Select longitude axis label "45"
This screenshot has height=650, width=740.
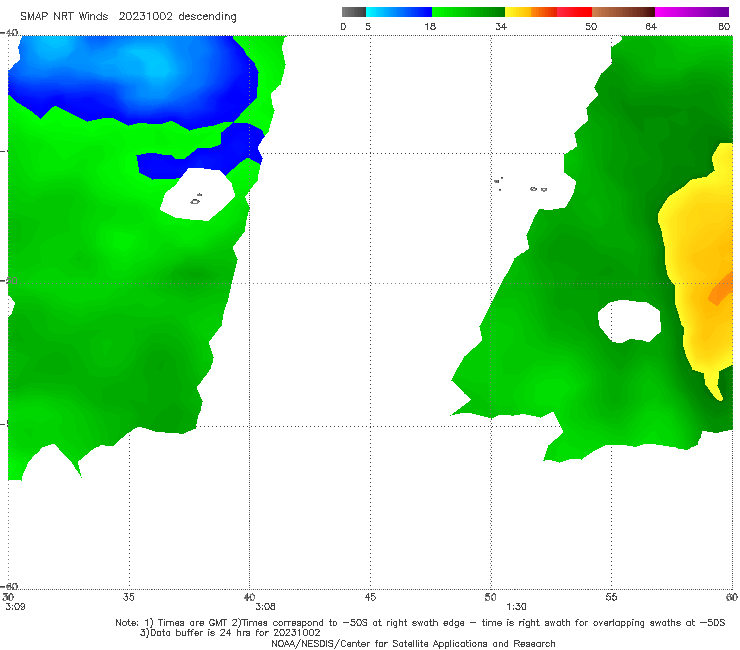[370, 597]
